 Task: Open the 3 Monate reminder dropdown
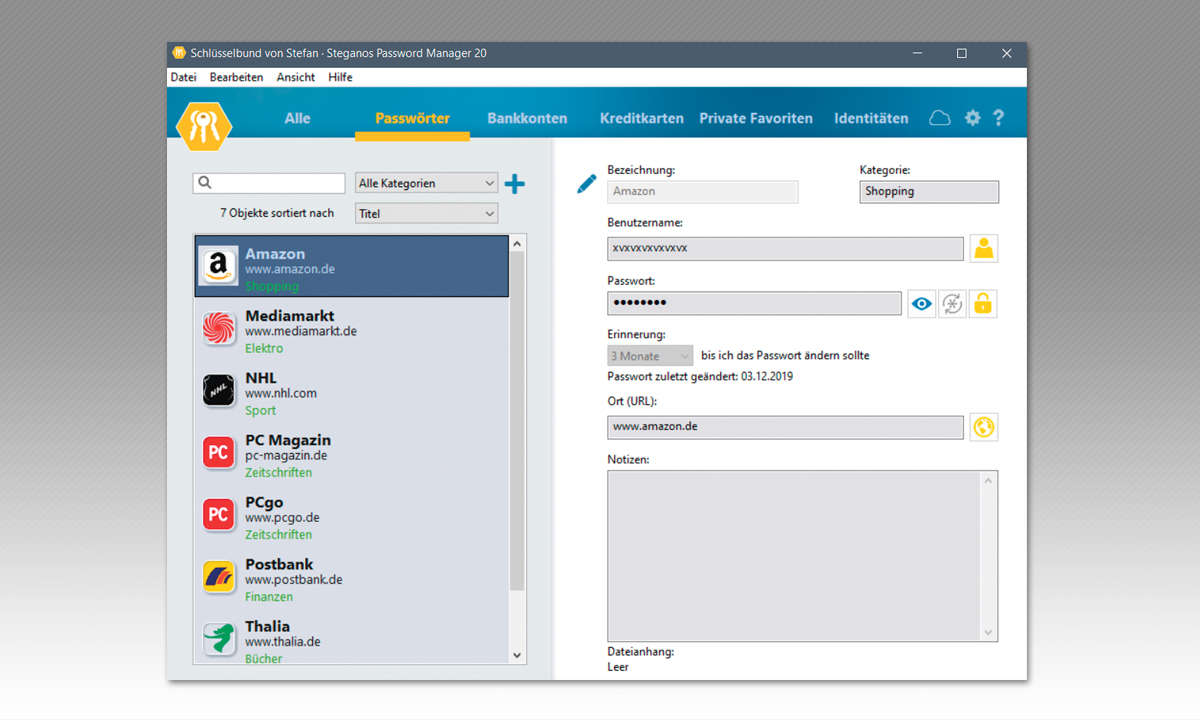650,355
